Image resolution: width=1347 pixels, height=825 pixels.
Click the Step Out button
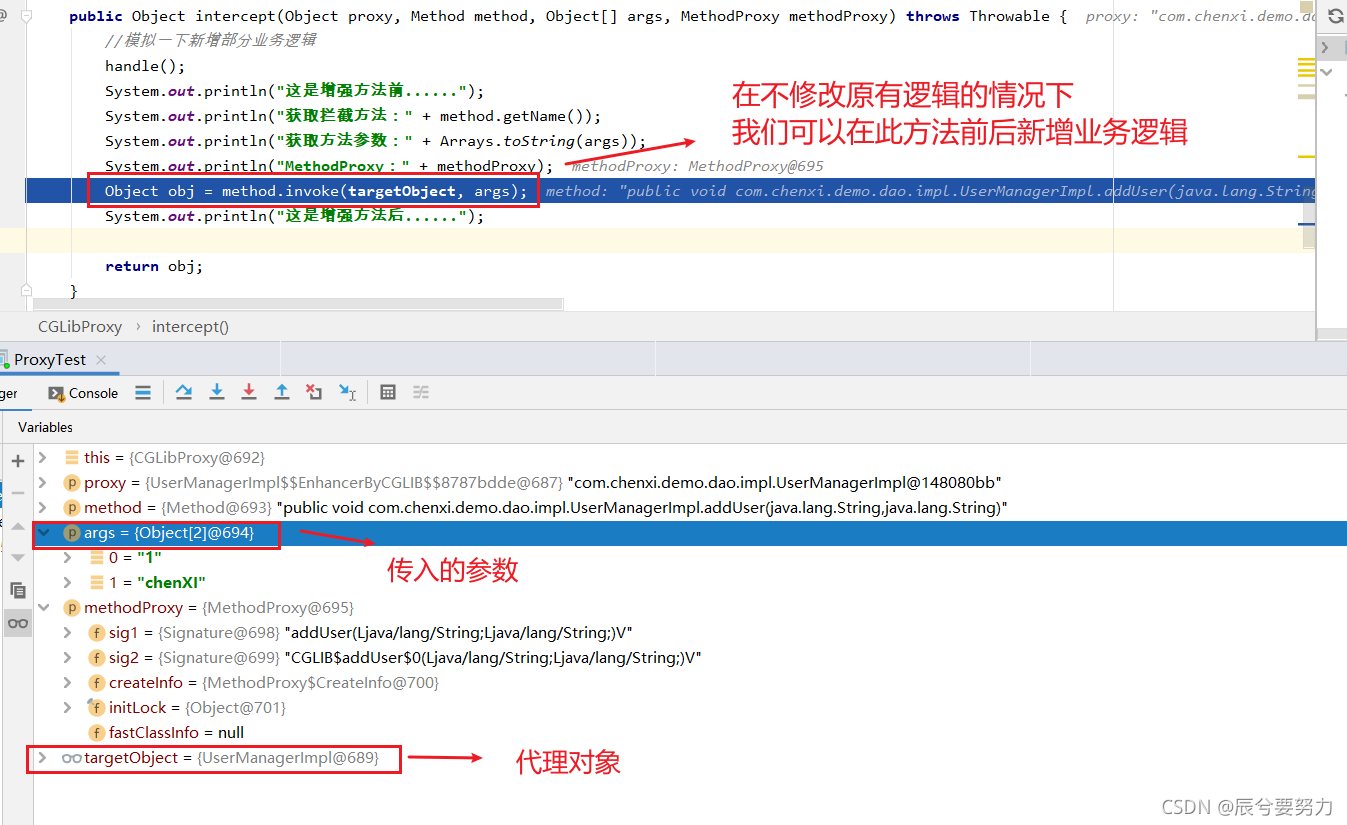pos(282,393)
